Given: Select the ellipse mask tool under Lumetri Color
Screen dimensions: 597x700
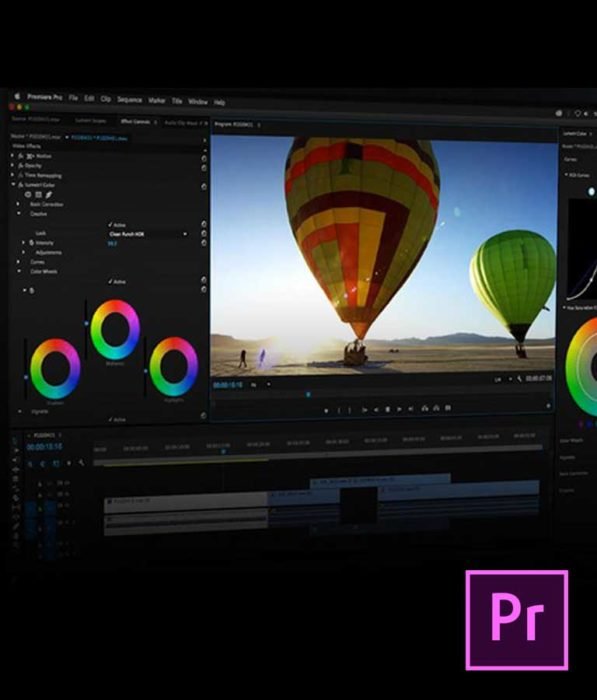Looking at the screenshot, I should 28,195.
